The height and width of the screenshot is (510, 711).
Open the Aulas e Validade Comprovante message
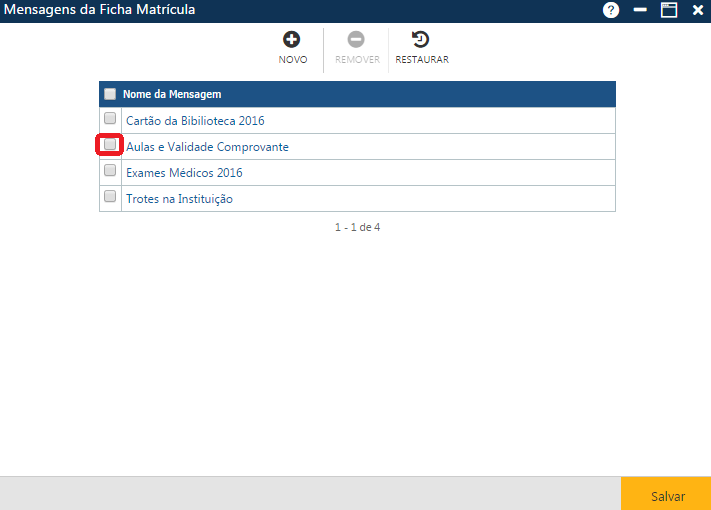click(x=207, y=147)
